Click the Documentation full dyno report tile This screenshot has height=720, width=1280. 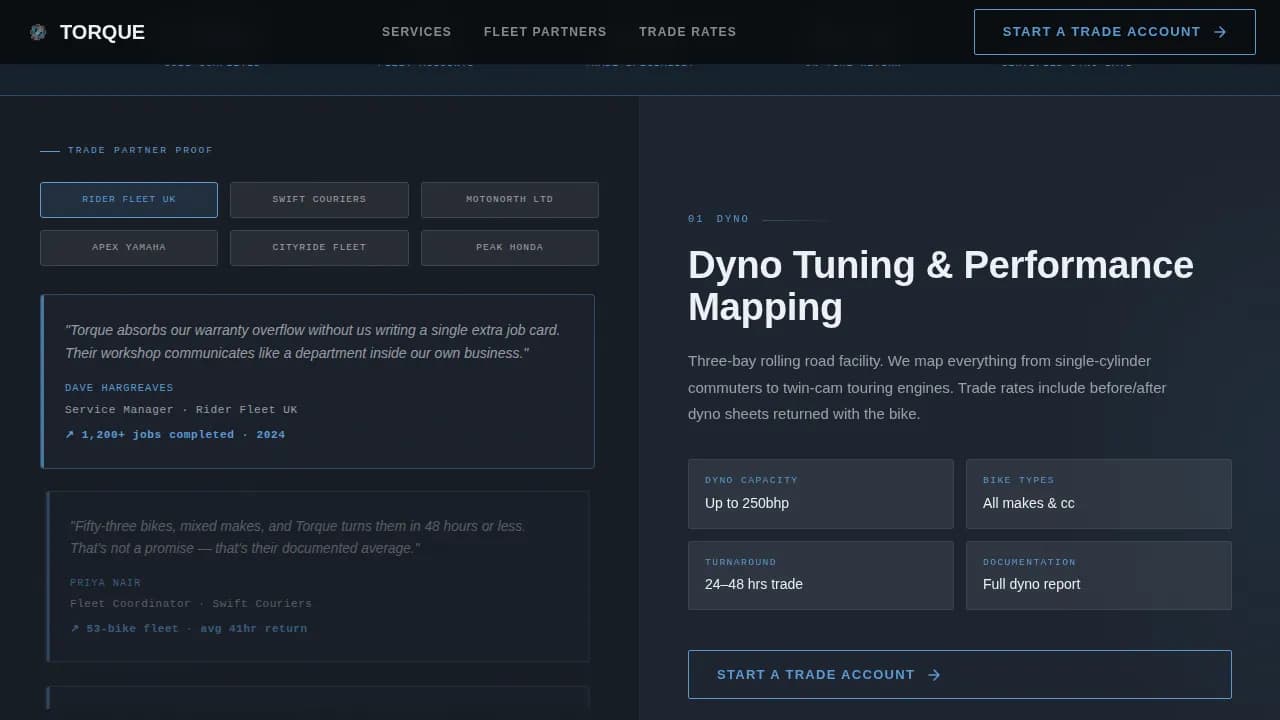pyautogui.click(x=1098, y=575)
